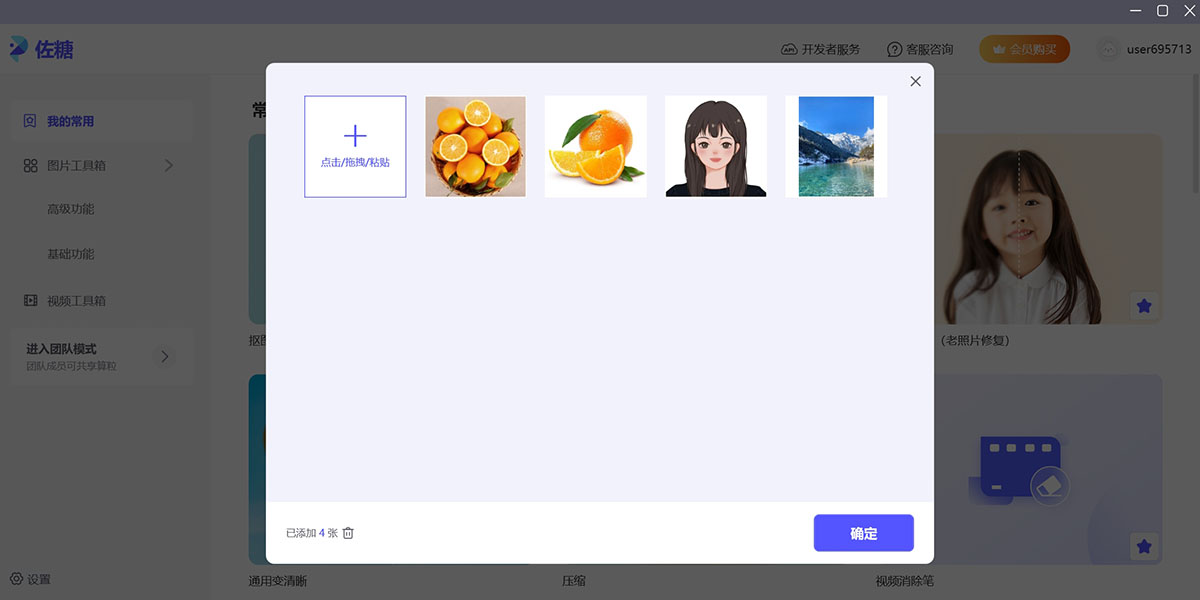Click the trash icon to clear added images
Viewport: 1200px width, 600px height.
click(x=348, y=533)
